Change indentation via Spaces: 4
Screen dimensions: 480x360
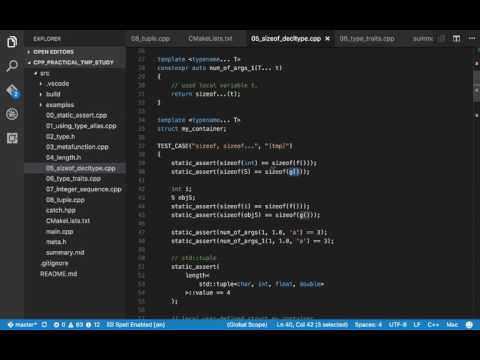pyautogui.click(x=368, y=325)
